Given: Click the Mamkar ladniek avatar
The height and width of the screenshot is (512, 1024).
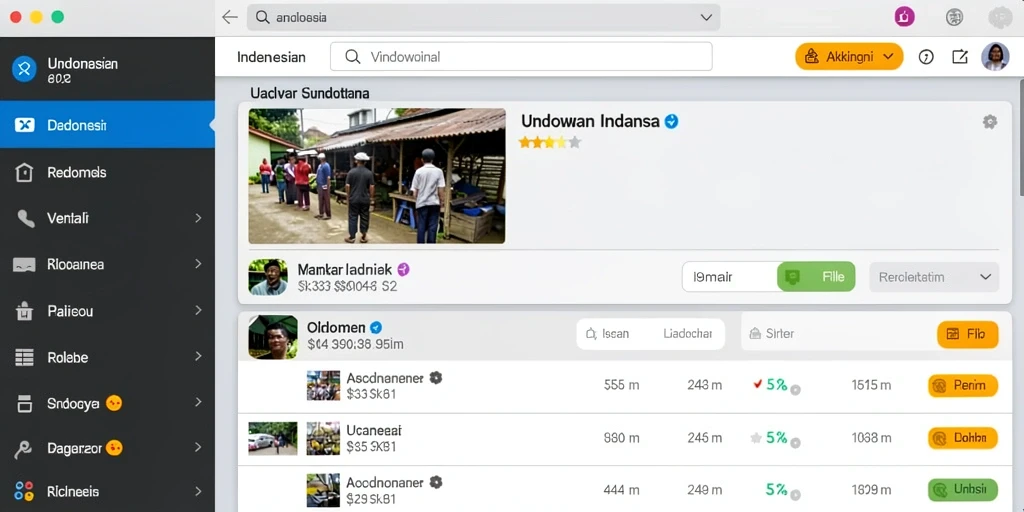Looking at the screenshot, I should 268,277.
